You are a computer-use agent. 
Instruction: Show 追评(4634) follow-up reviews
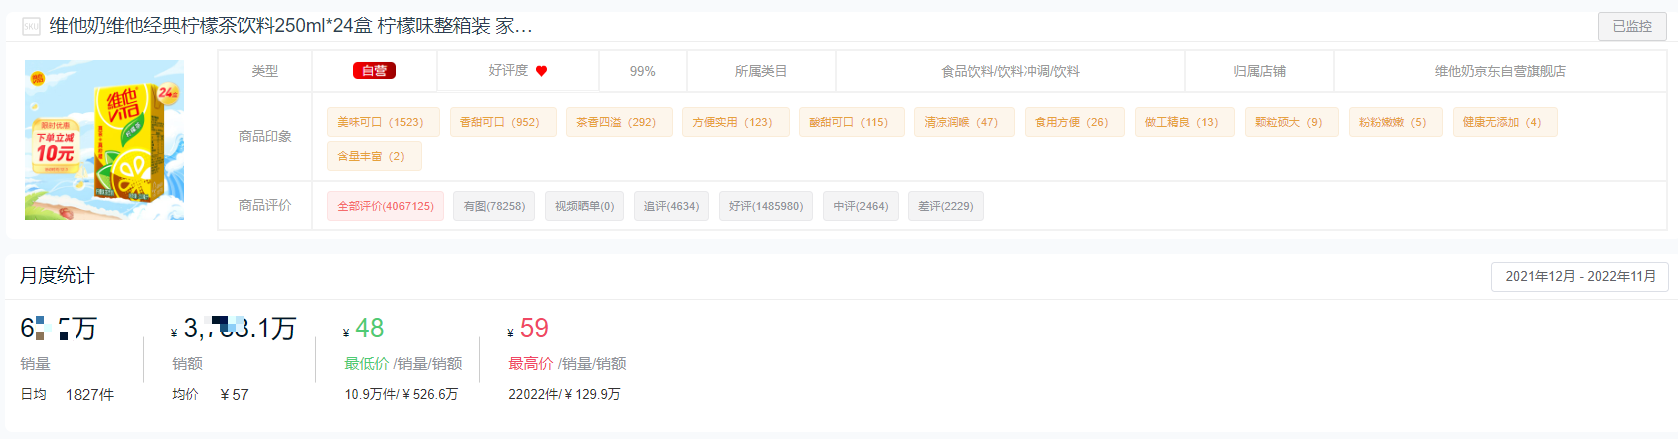(671, 206)
